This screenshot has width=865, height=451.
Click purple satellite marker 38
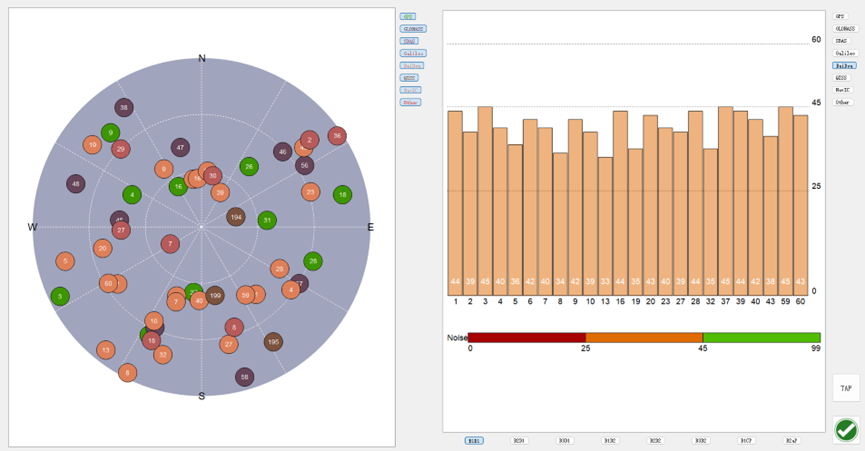[x=124, y=108]
